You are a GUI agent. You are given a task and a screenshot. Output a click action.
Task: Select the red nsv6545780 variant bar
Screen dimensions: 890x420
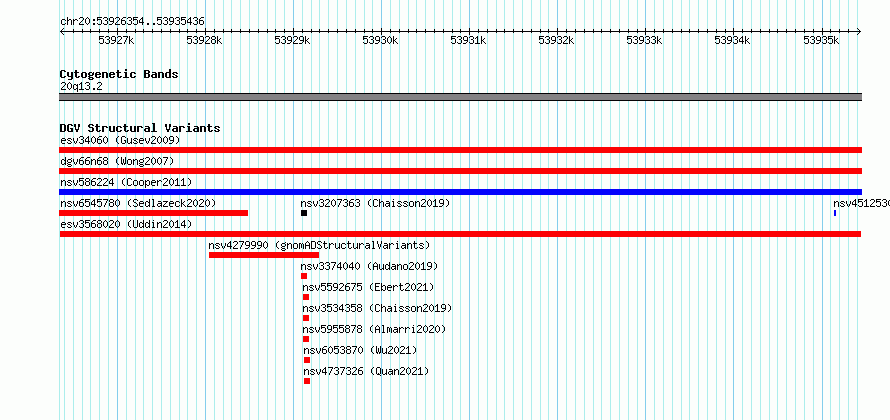(x=153, y=213)
